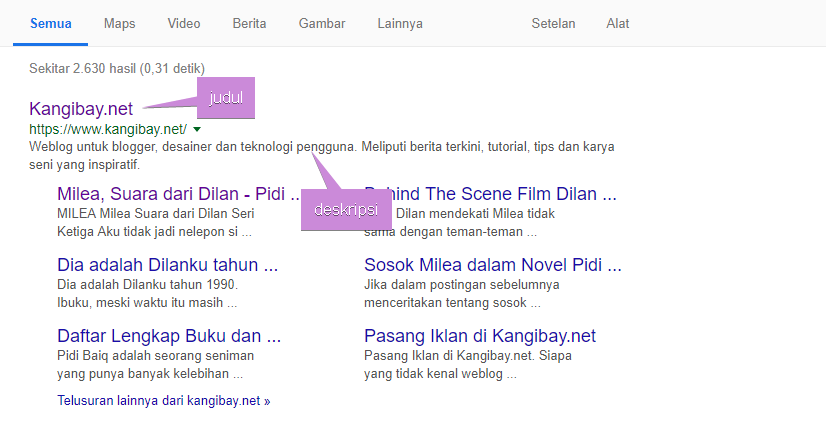Open sitelink Sosok Milea dalam Novel Pidi
Image resolution: width=826 pixels, height=425 pixels.
pyautogui.click(x=493, y=264)
